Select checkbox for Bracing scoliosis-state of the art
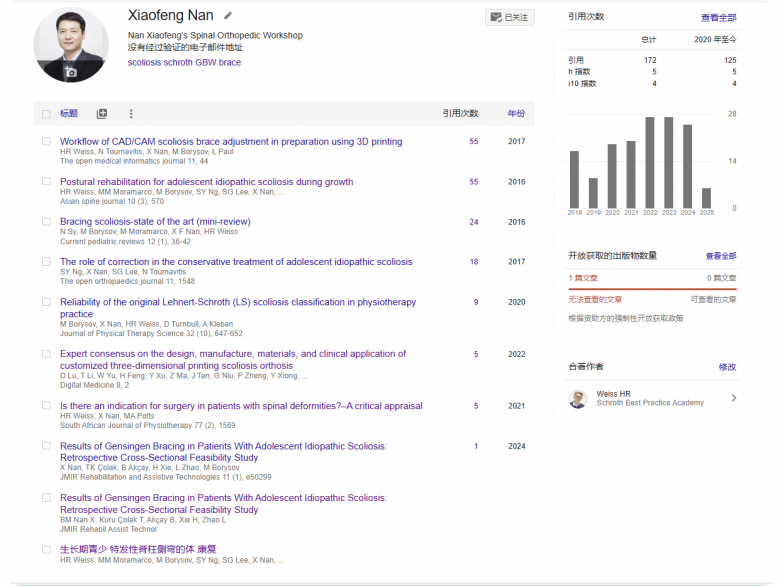 46,222
